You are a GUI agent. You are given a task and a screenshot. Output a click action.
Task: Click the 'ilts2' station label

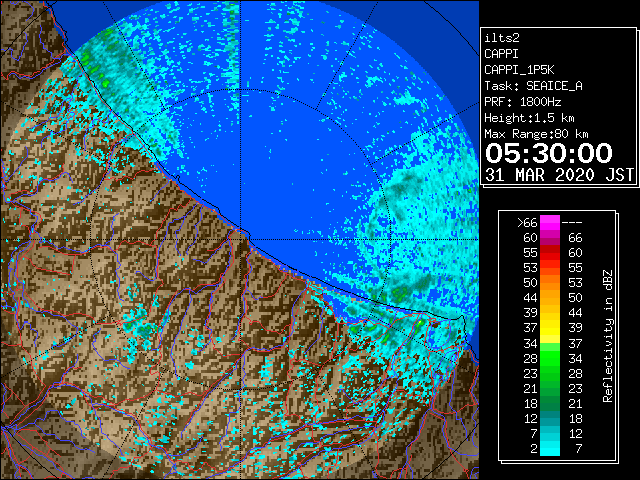[x=502, y=38]
